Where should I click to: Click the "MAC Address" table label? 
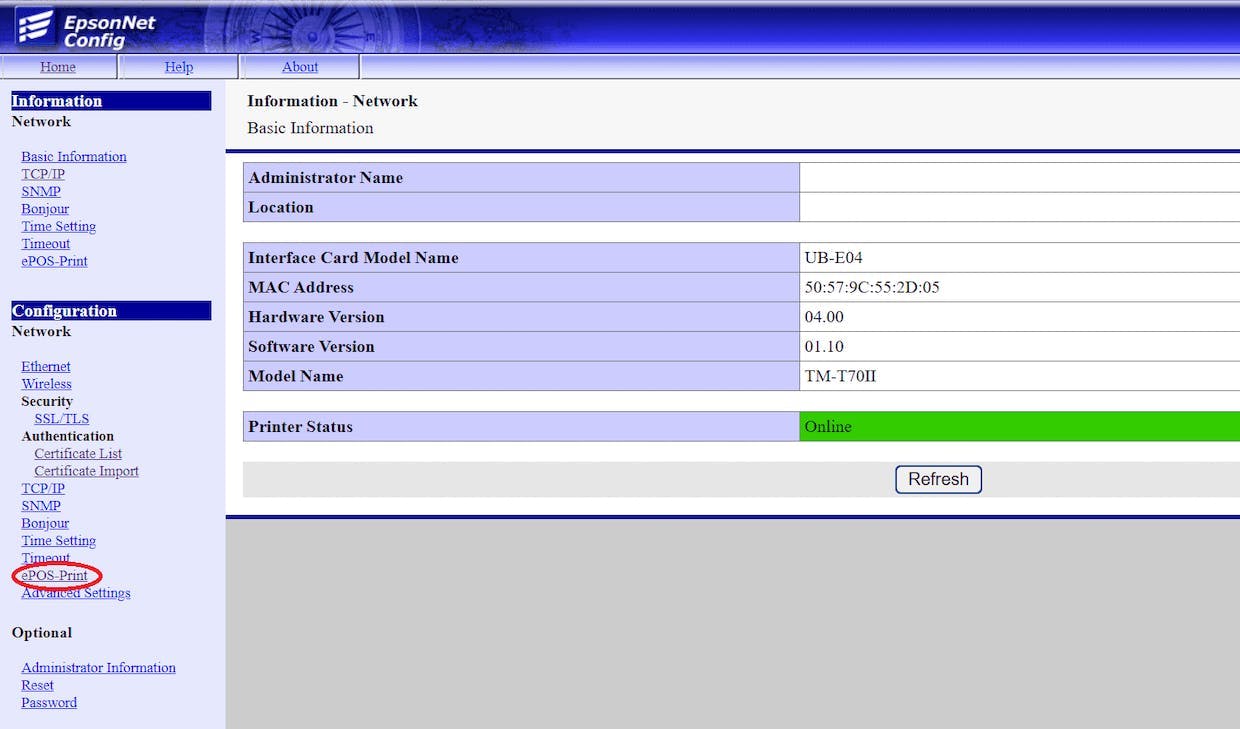(x=301, y=287)
